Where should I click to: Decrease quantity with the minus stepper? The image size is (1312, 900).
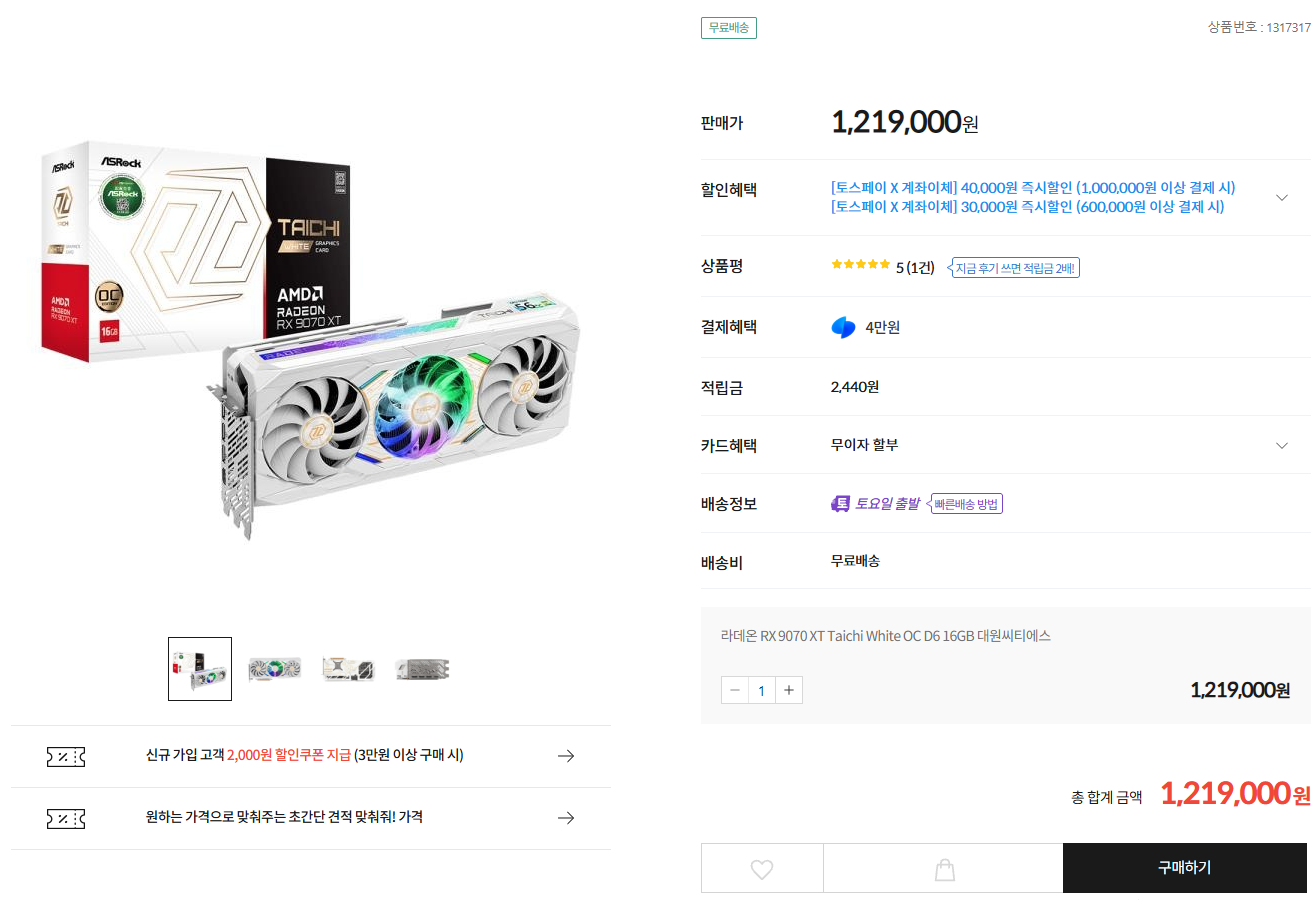[734, 690]
